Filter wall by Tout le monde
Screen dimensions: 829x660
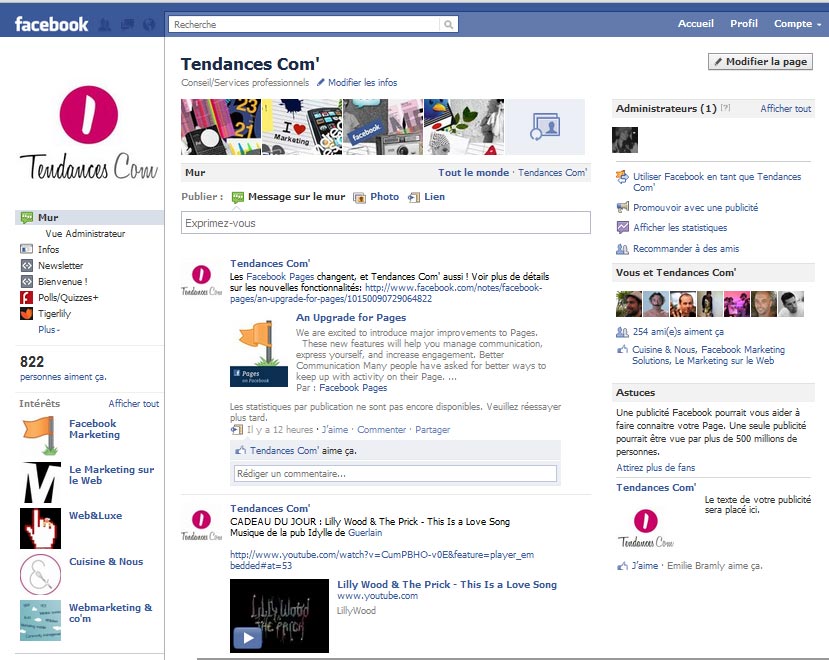pyautogui.click(x=473, y=172)
